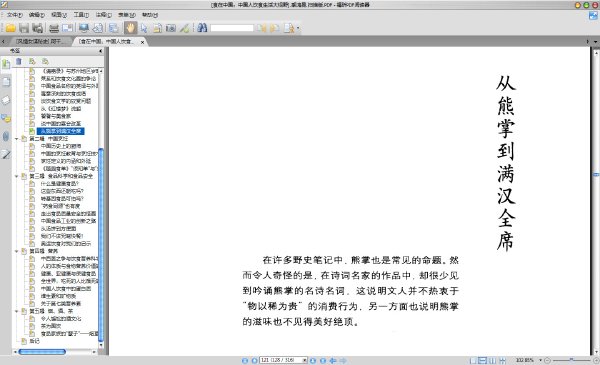Open the 后记 bookmark
This screenshot has height=365, width=600.
tap(34, 341)
